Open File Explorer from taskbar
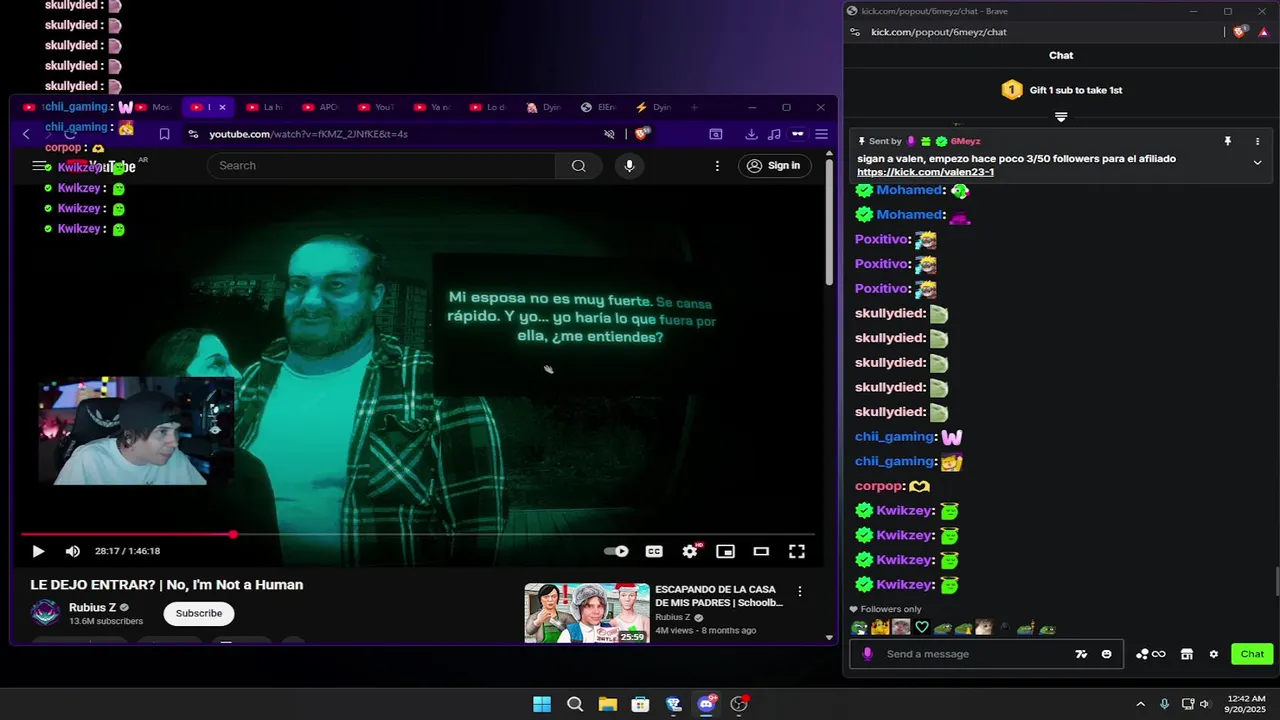The width and height of the screenshot is (1280, 720). [608, 704]
